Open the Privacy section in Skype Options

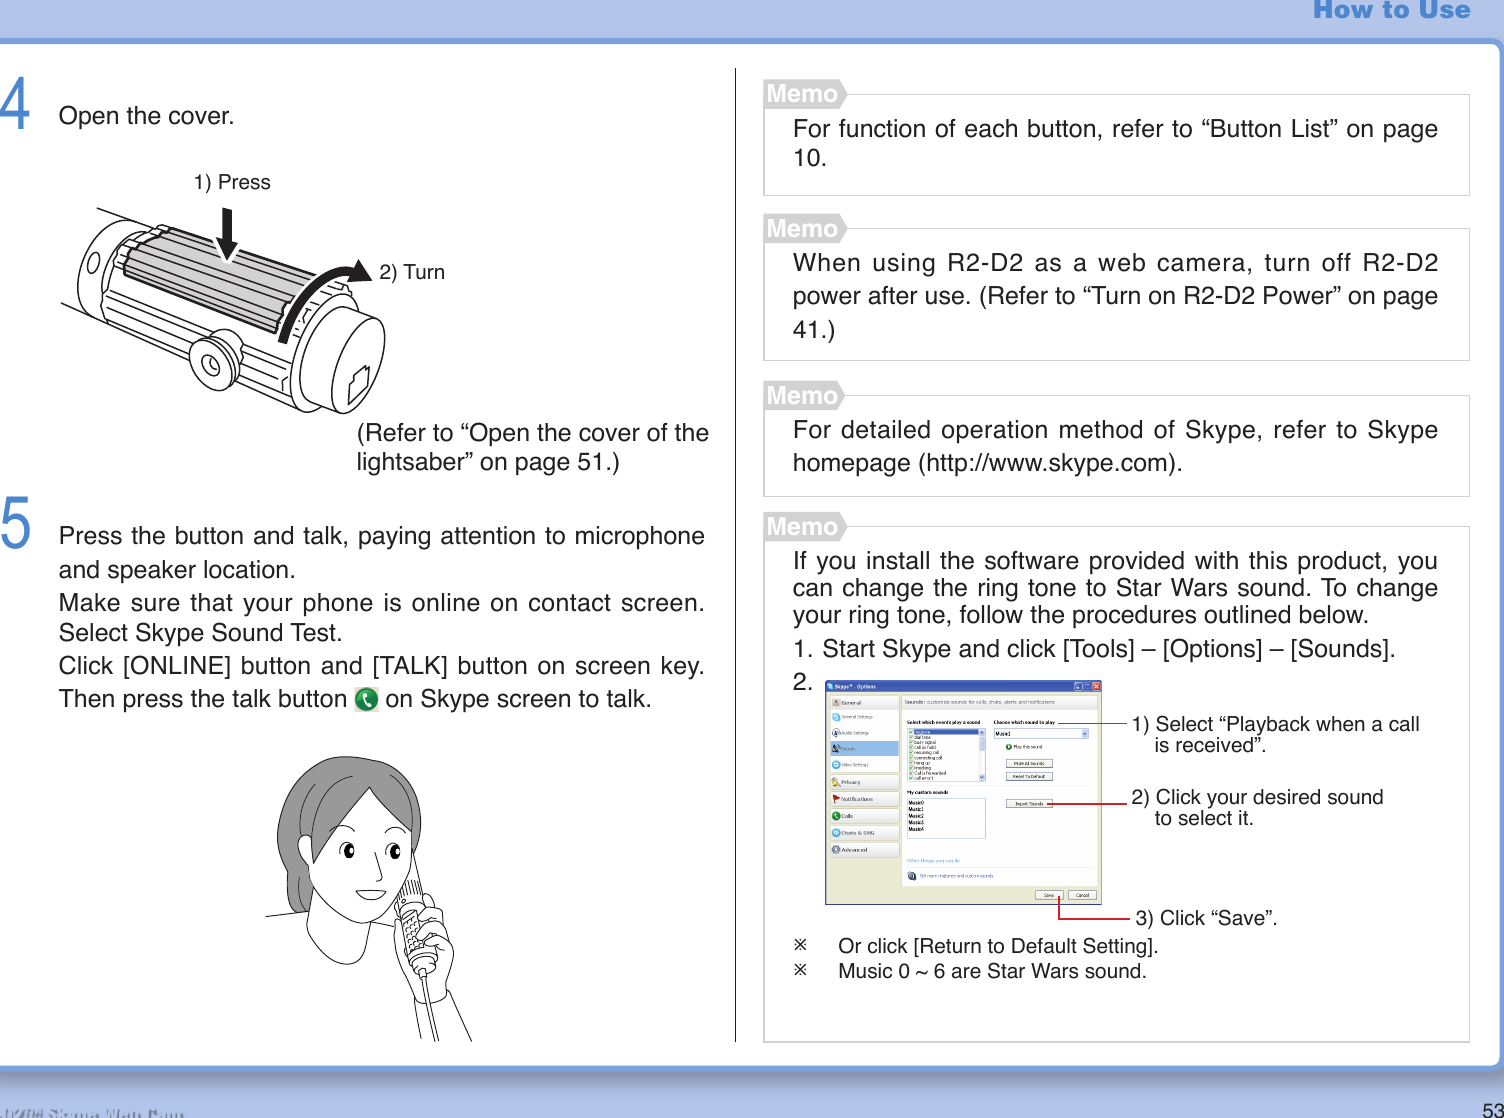865,782
